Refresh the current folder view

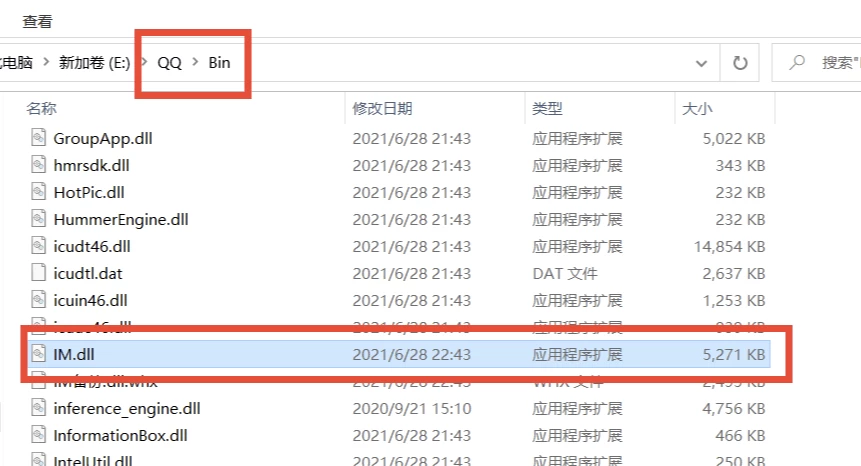pyautogui.click(x=740, y=63)
